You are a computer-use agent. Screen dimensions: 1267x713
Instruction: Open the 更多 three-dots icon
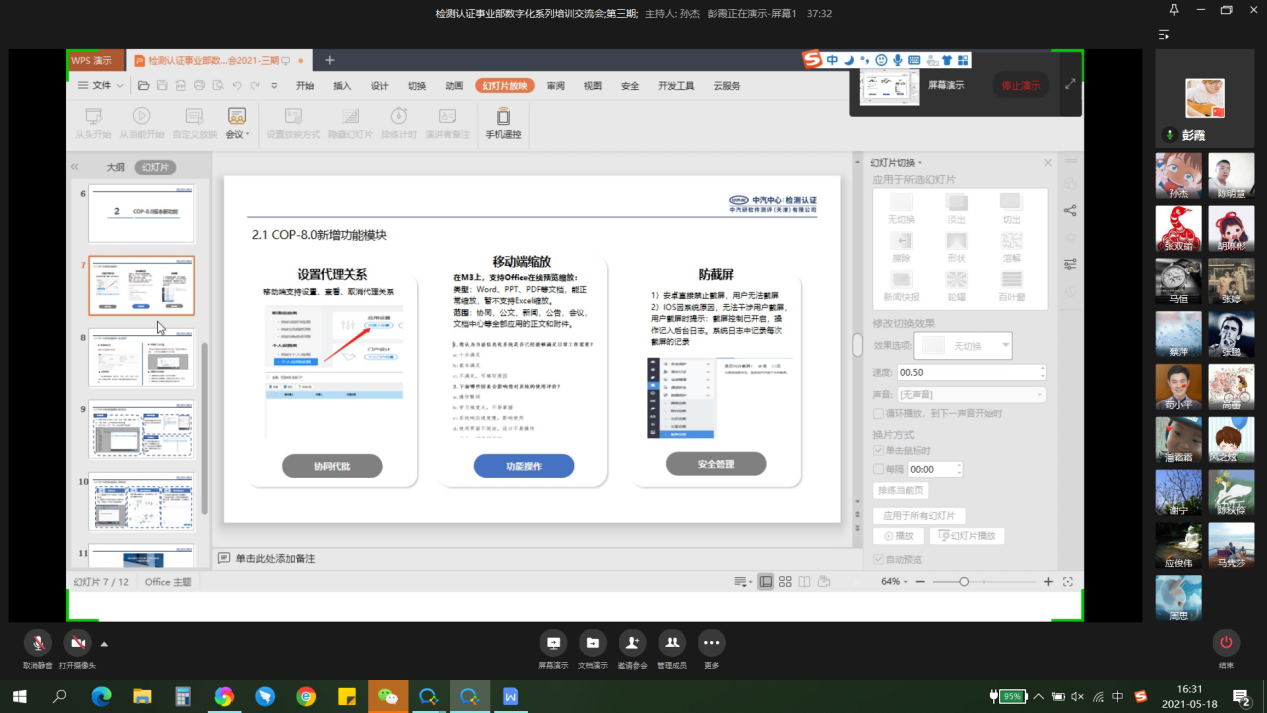pyautogui.click(x=711, y=643)
